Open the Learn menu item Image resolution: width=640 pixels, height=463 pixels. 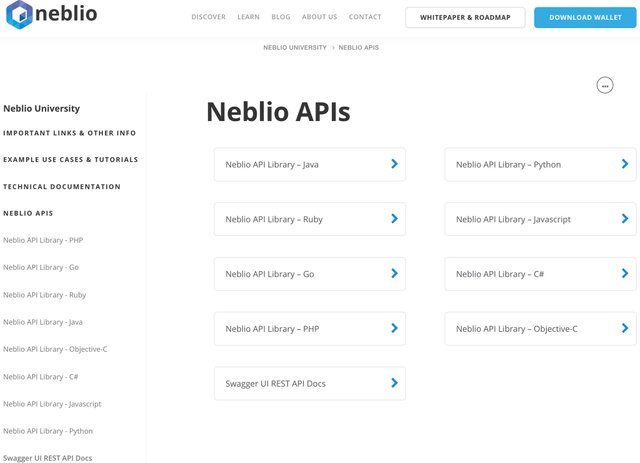pos(248,17)
